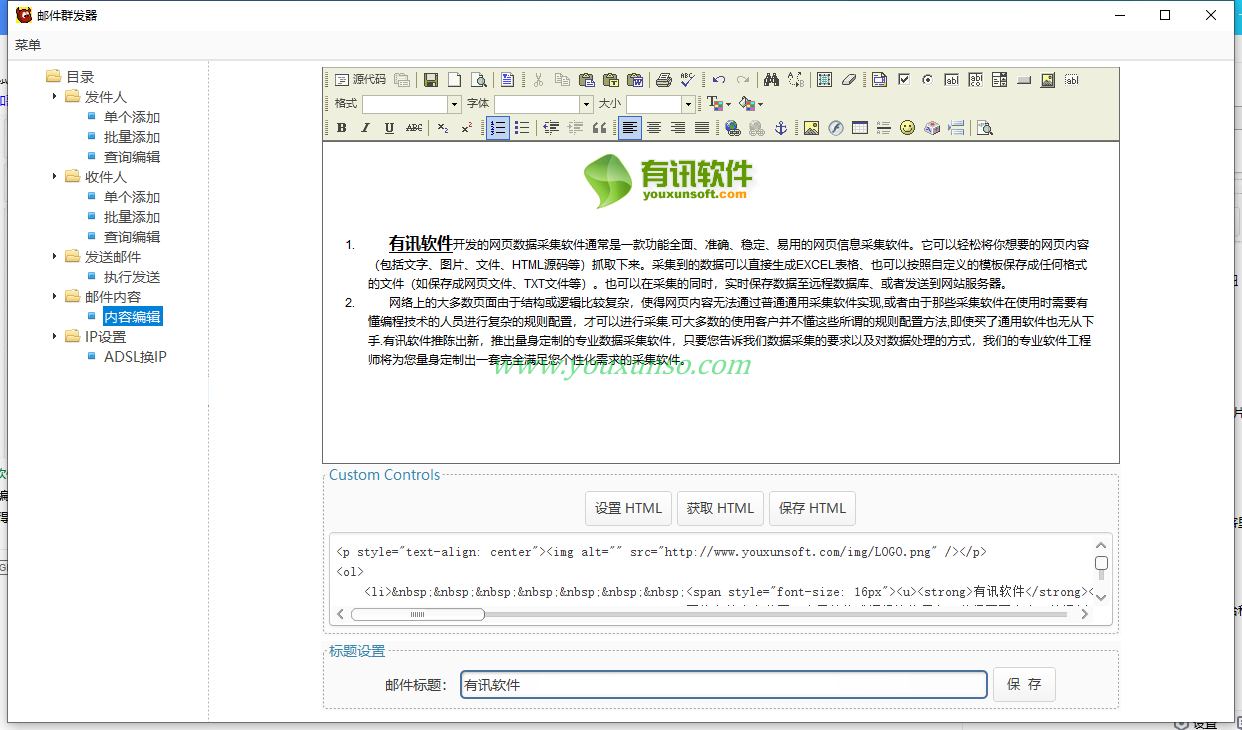The height and width of the screenshot is (730, 1242).
Task: Toggle Underline formatting
Action: pyautogui.click(x=389, y=128)
